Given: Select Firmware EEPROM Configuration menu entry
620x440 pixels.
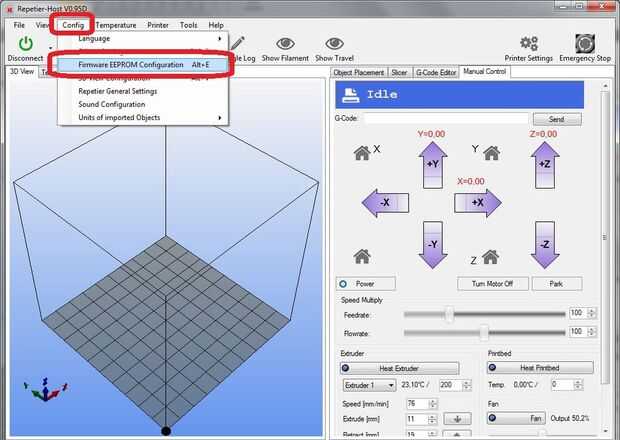Looking at the screenshot, I should coord(142,65).
